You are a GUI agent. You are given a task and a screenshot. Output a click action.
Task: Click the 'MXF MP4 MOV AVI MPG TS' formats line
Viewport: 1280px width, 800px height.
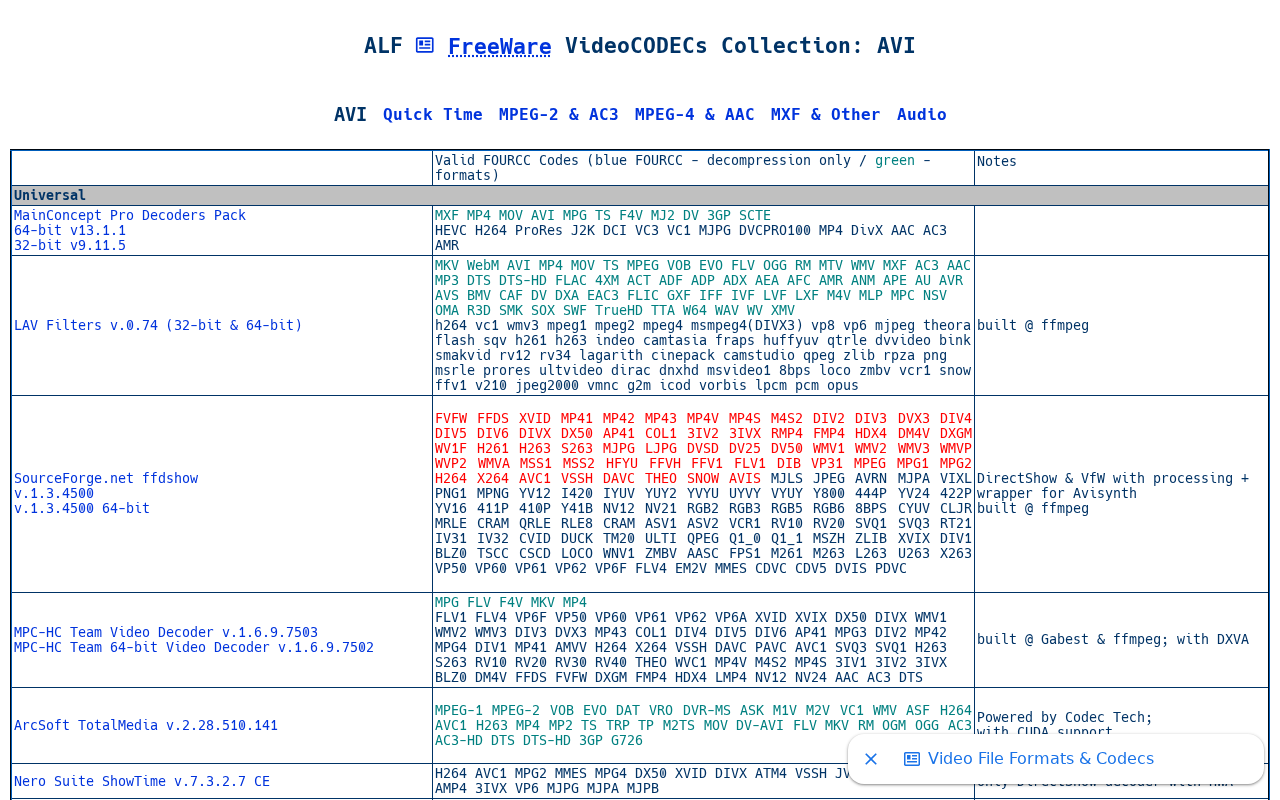pos(603,215)
